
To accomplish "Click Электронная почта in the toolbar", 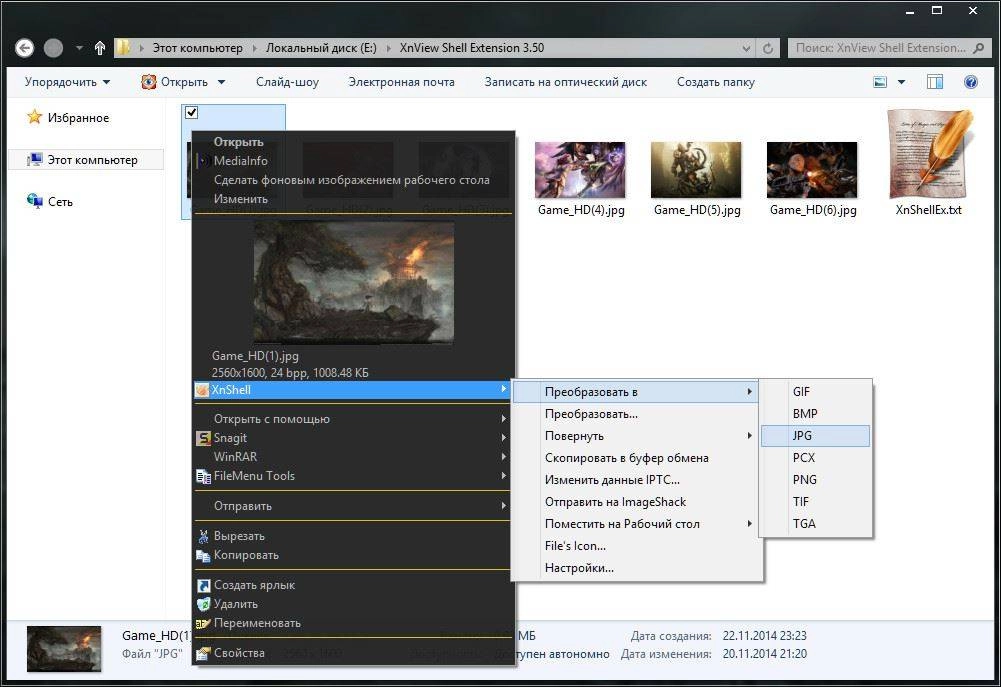I will tap(402, 82).
